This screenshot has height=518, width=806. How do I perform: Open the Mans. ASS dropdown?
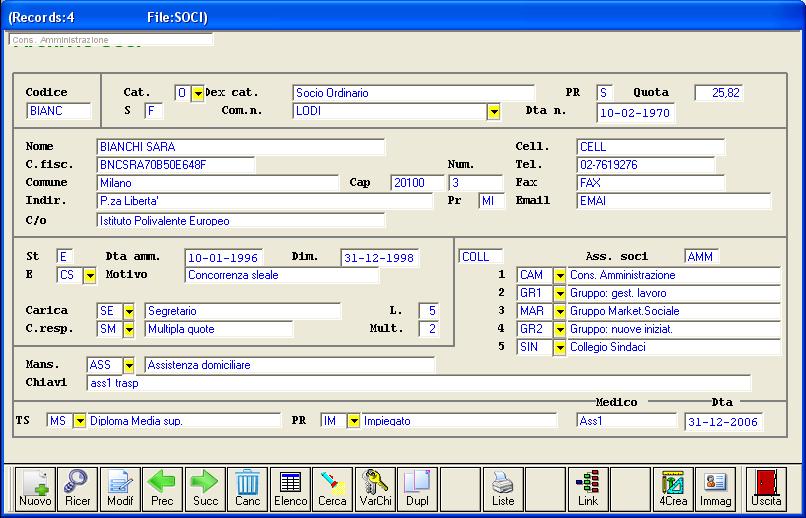pyautogui.click(x=129, y=365)
